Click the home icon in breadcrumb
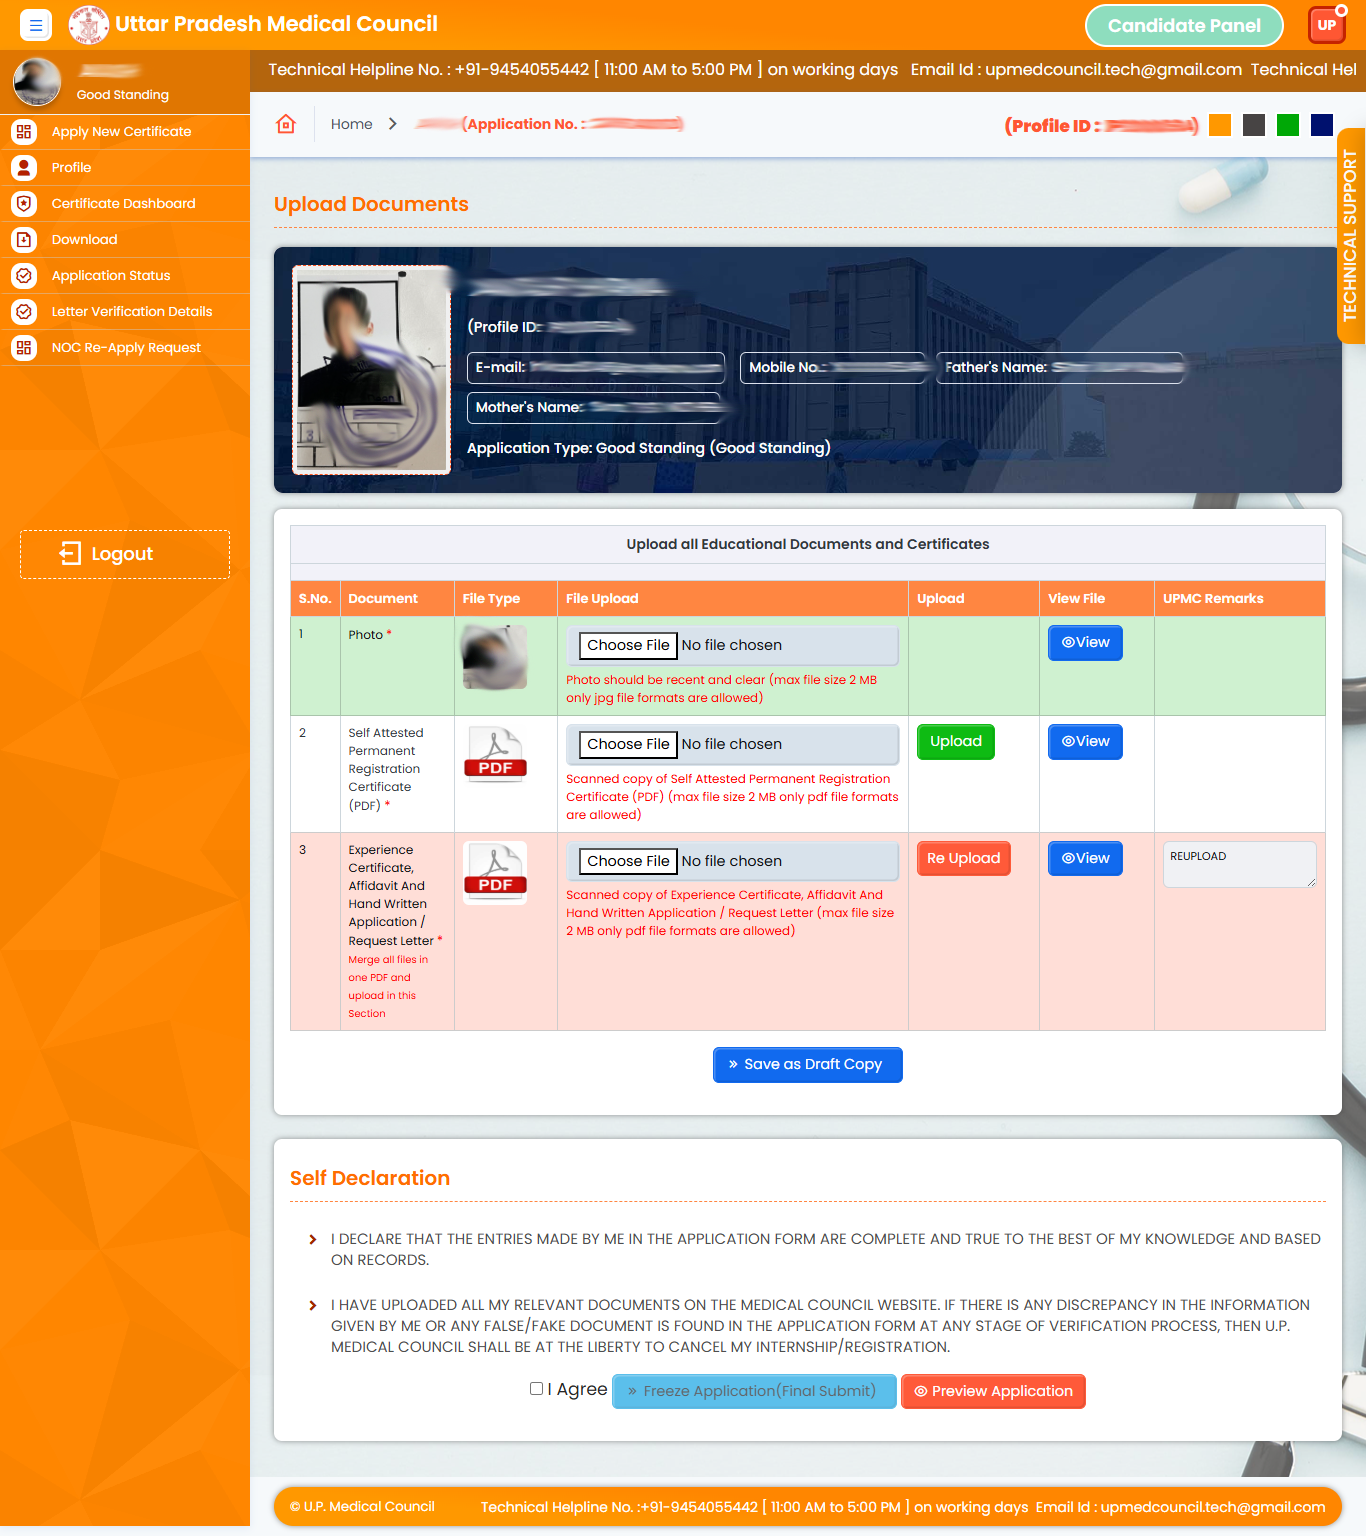Viewport: 1366px width, 1536px height. (286, 124)
